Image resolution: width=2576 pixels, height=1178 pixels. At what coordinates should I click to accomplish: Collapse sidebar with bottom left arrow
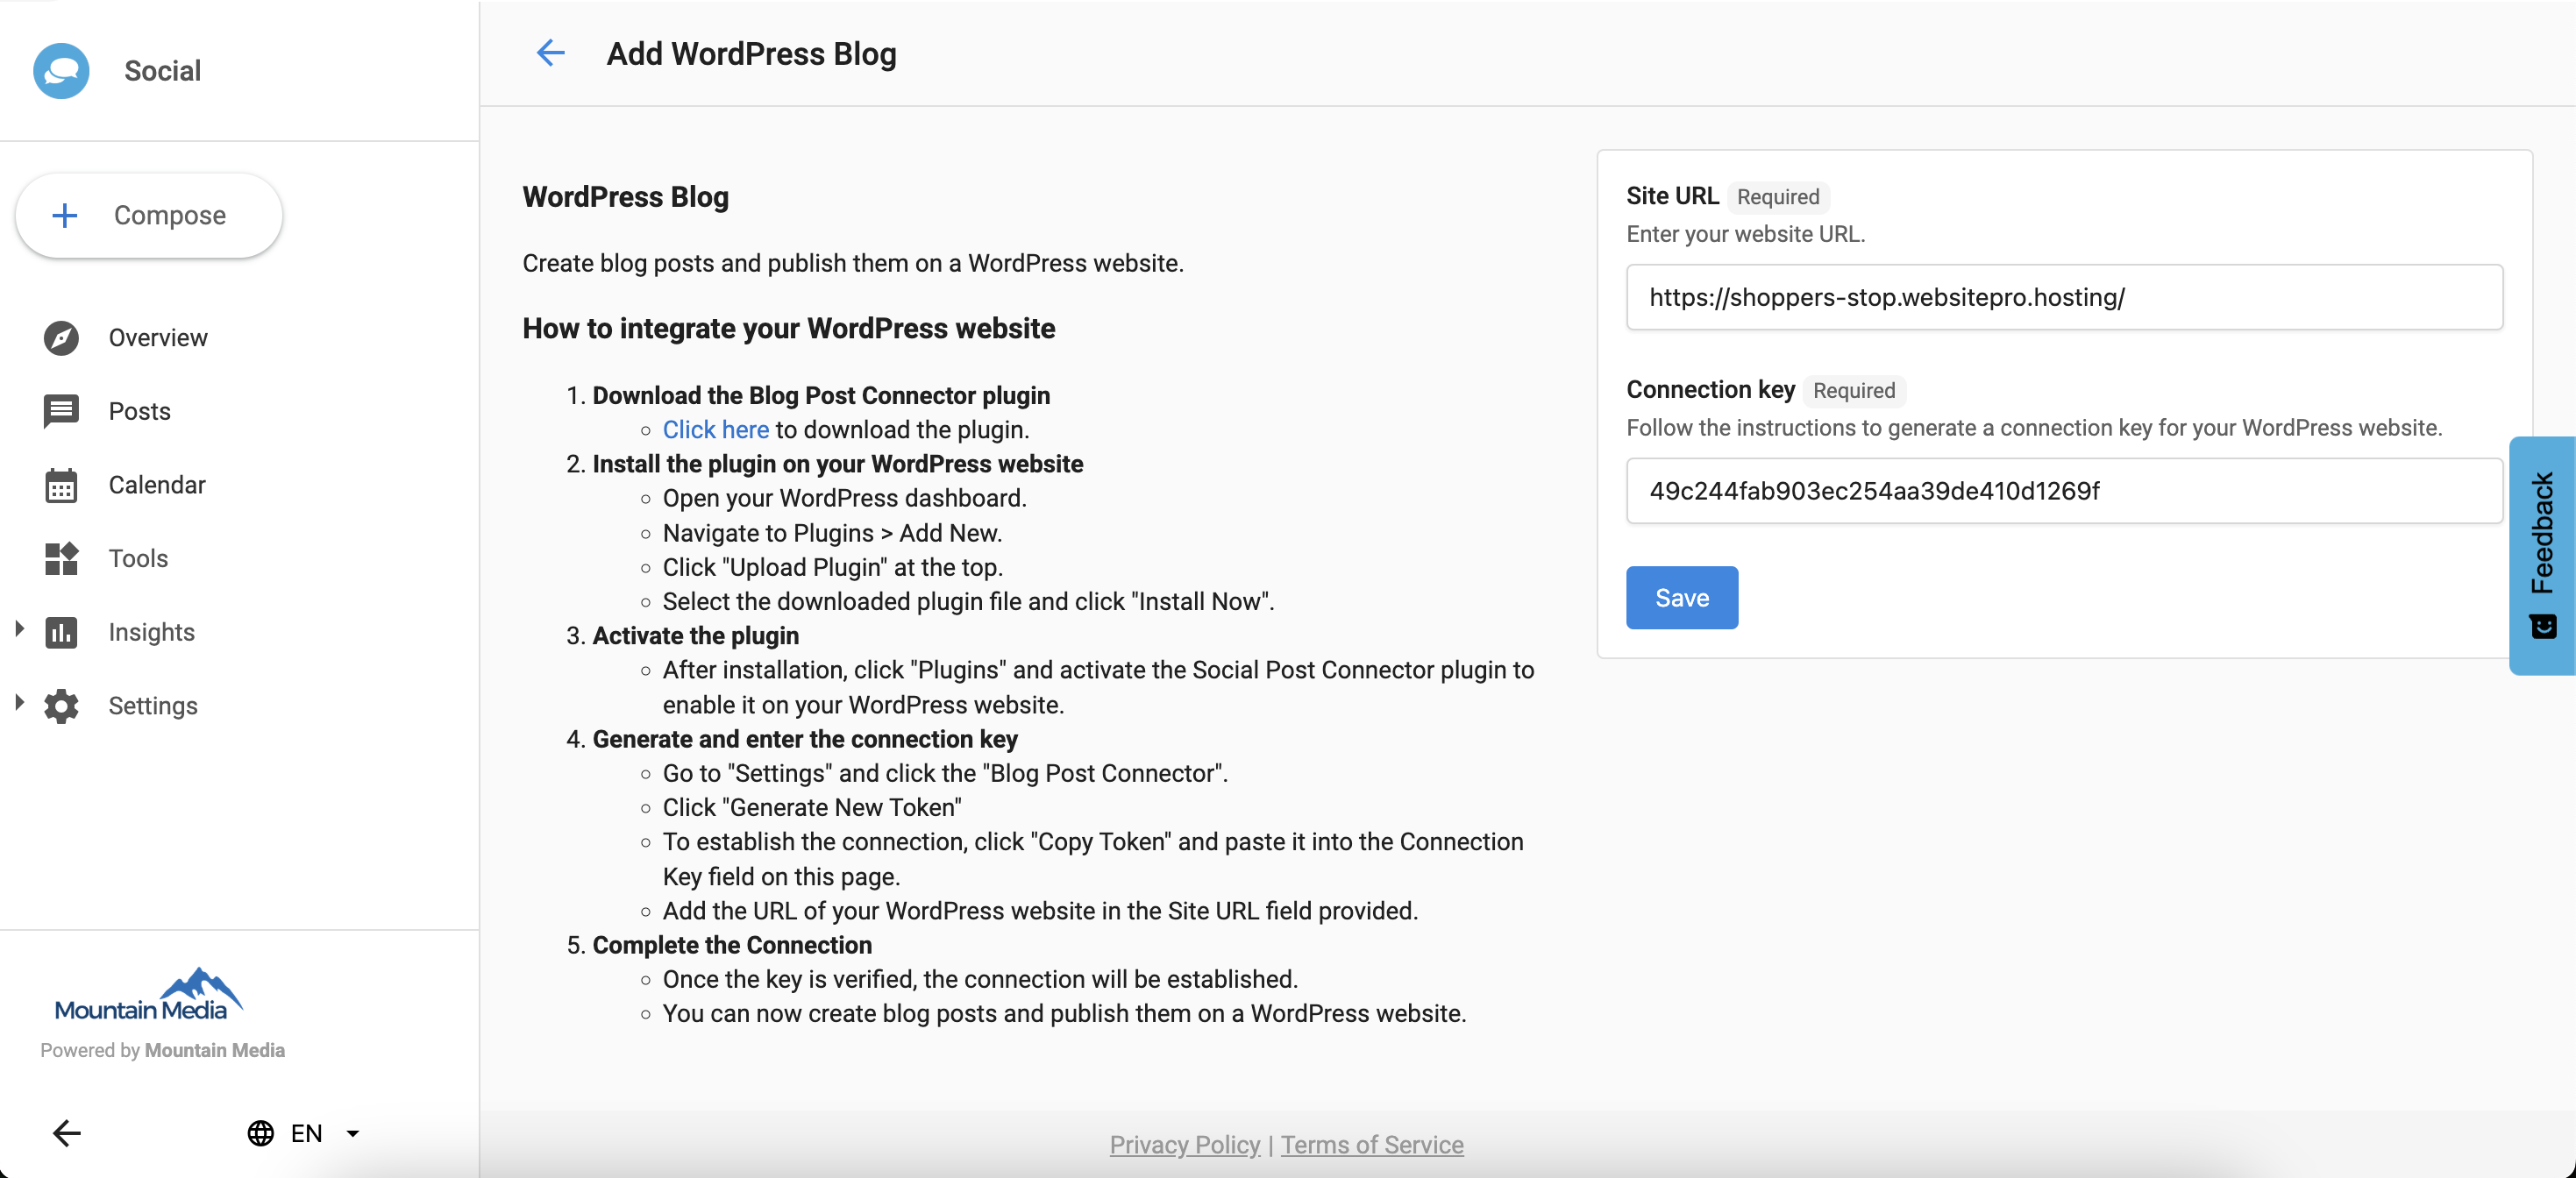click(67, 1133)
